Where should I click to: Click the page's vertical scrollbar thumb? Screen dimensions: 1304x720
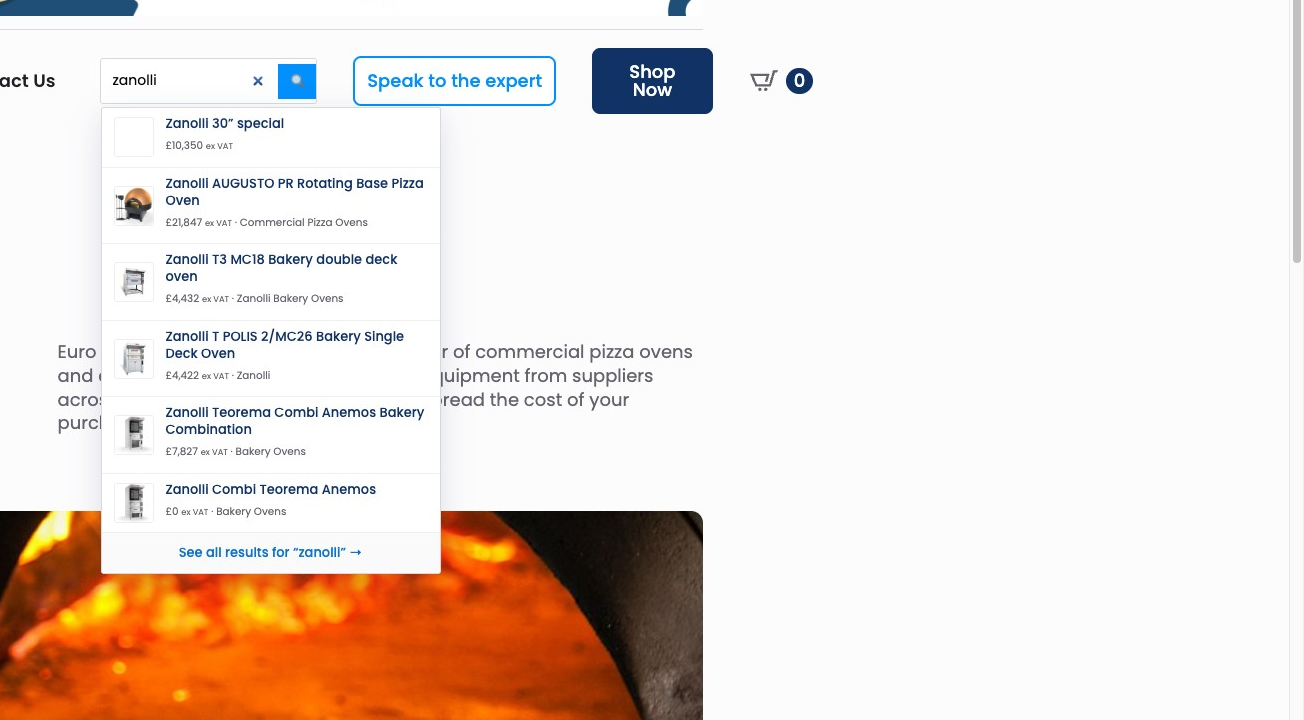tap(1297, 133)
